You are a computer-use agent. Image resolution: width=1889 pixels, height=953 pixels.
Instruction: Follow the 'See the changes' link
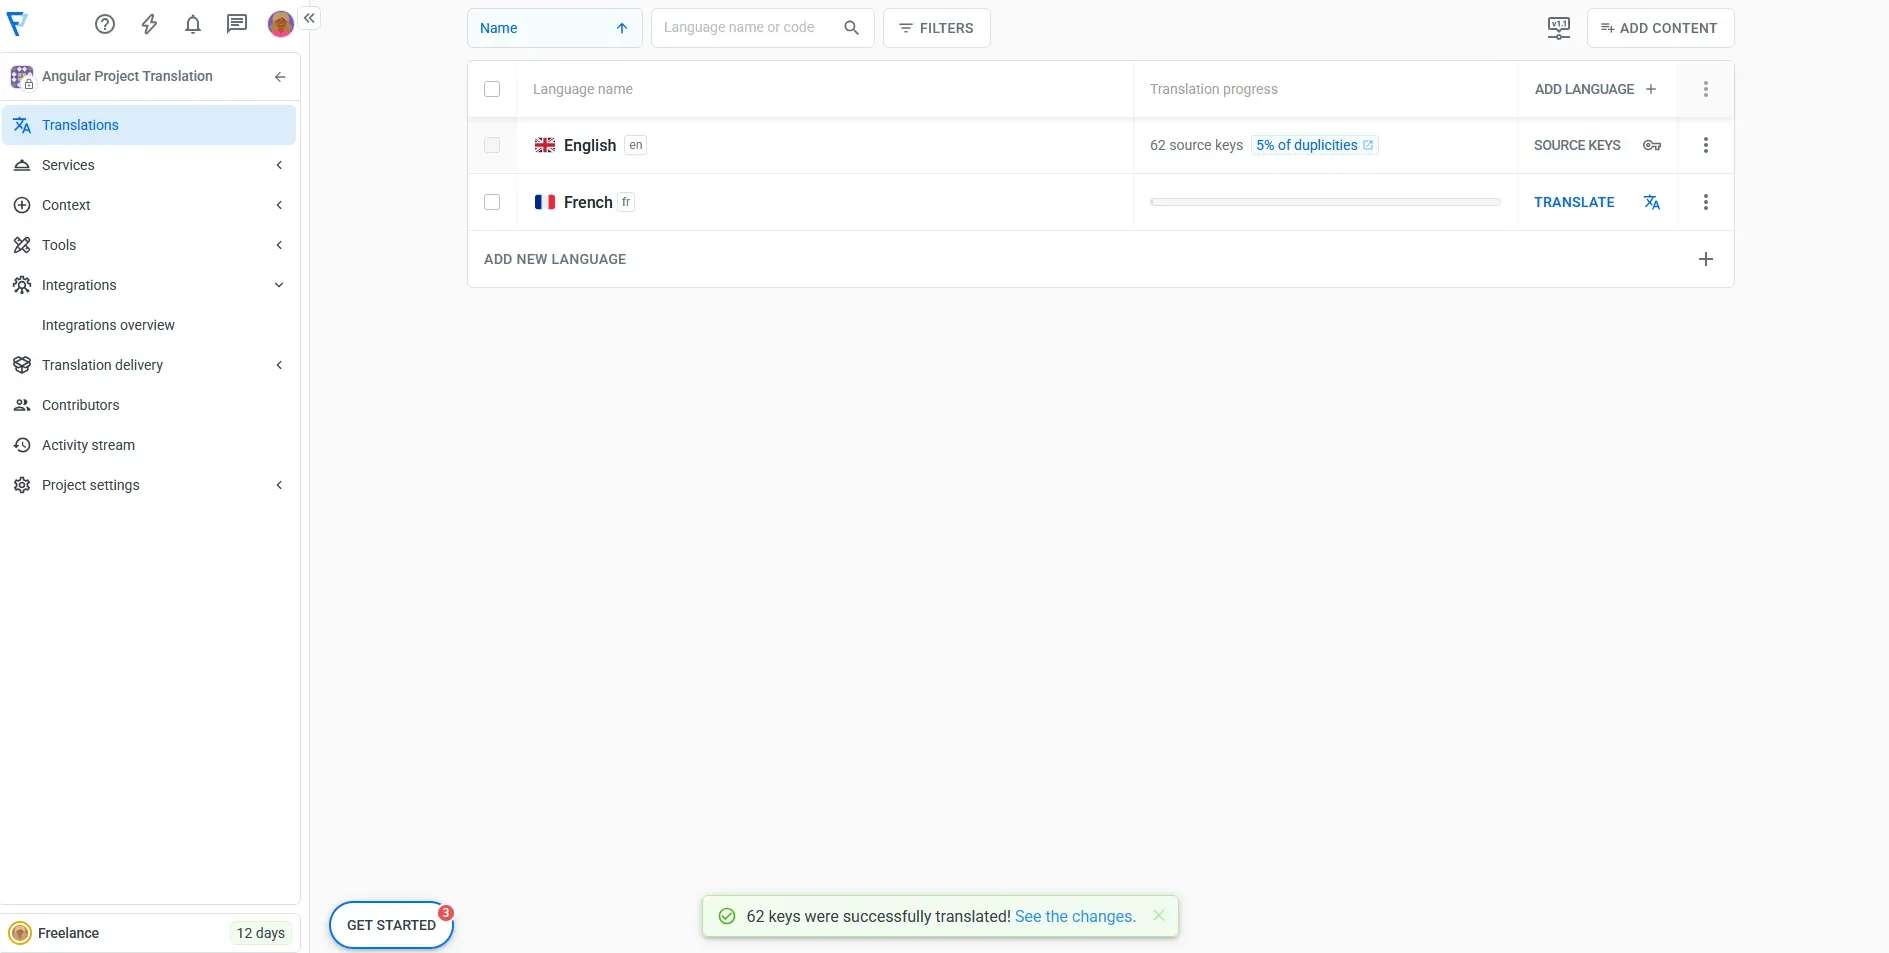click(x=1075, y=916)
